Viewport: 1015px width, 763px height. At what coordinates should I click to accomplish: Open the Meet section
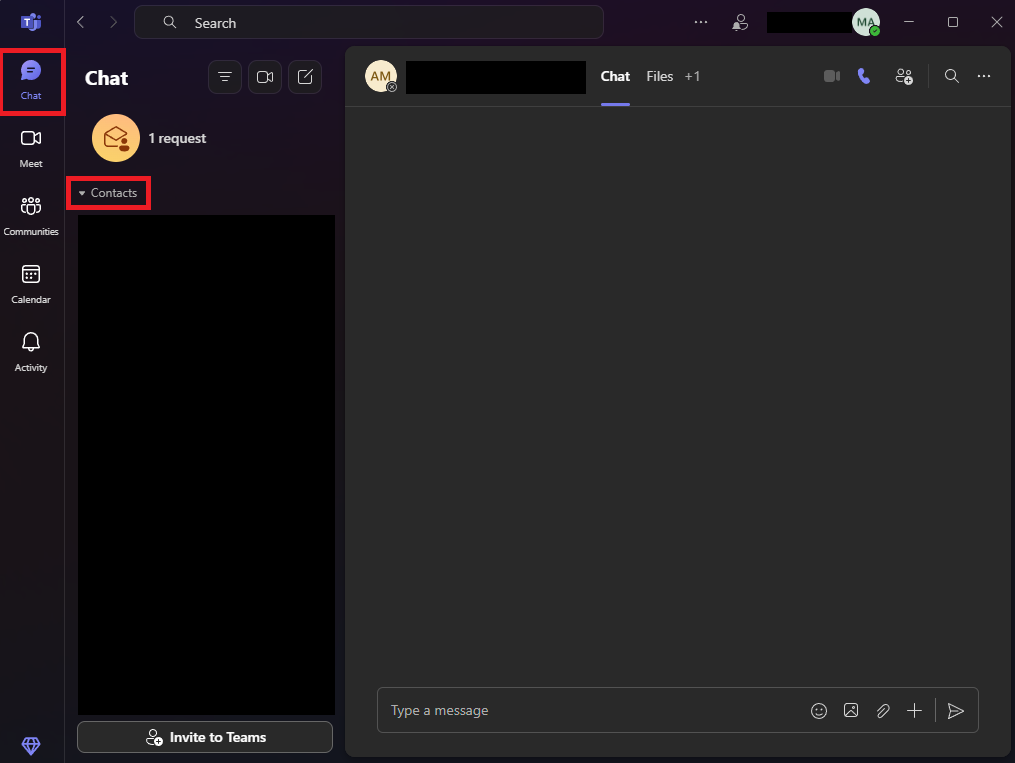pyautogui.click(x=31, y=149)
